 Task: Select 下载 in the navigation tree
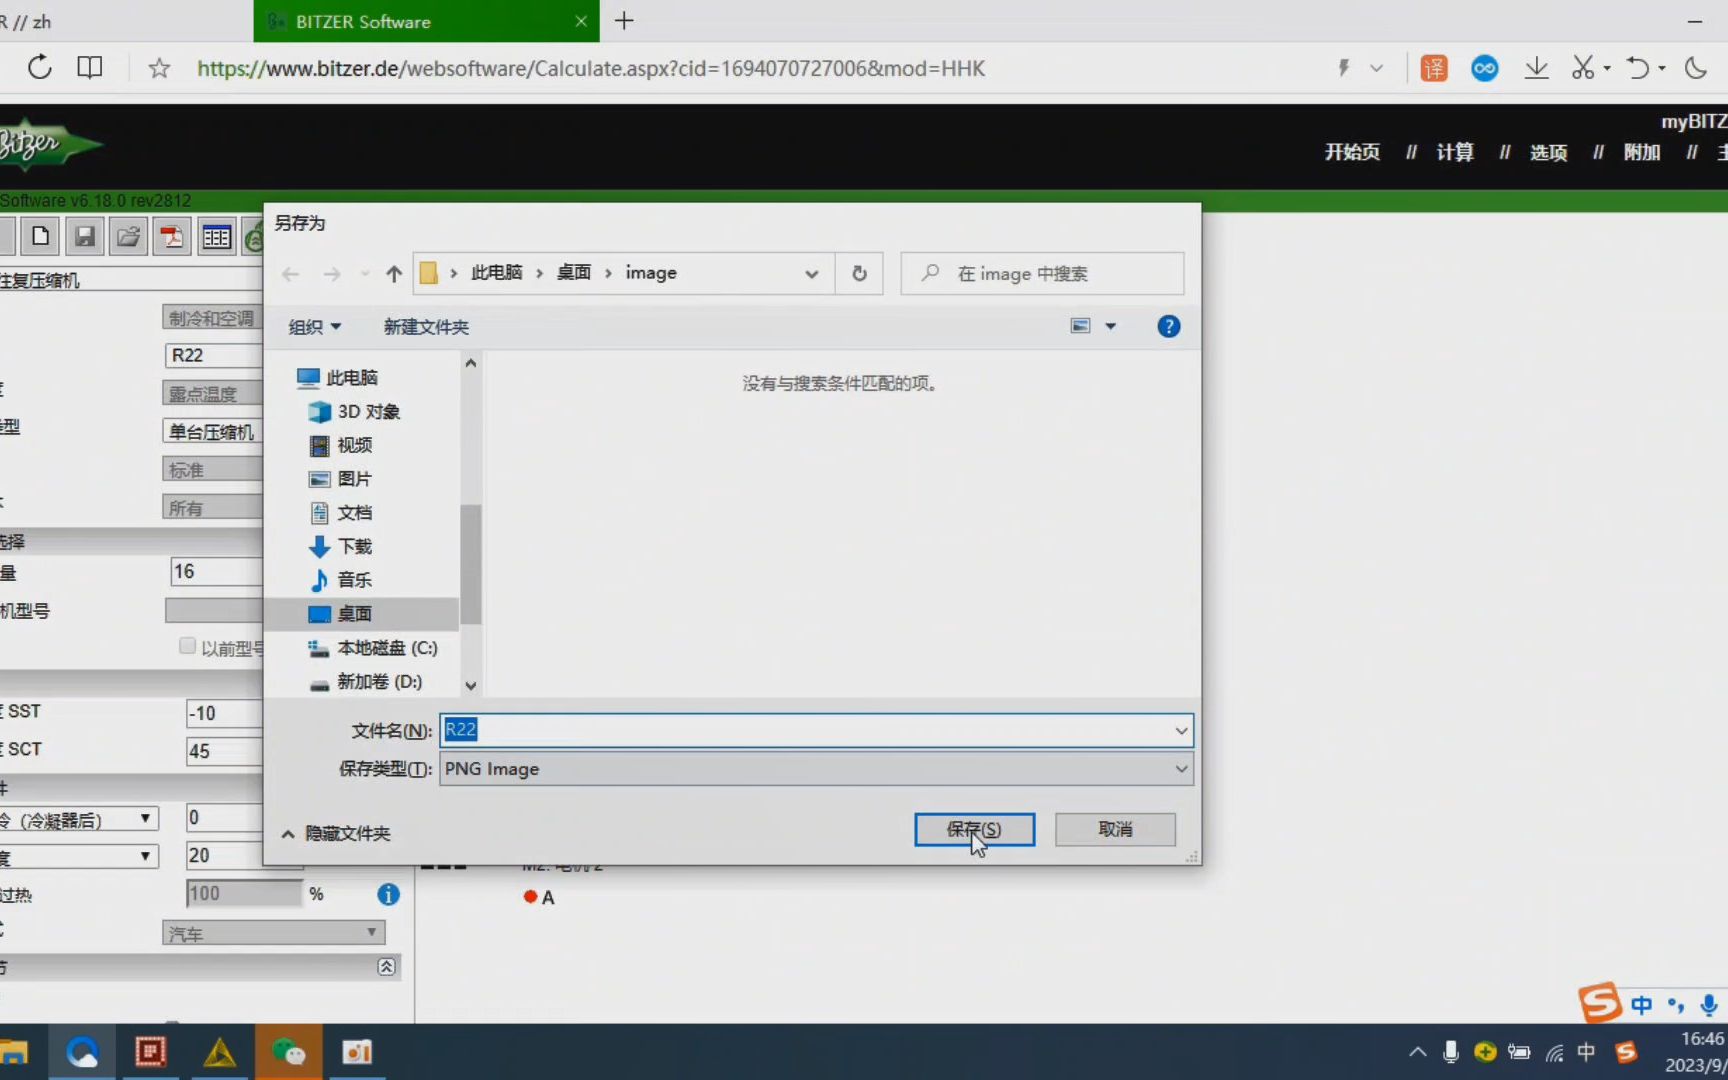pyautogui.click(x=341, y=546)
